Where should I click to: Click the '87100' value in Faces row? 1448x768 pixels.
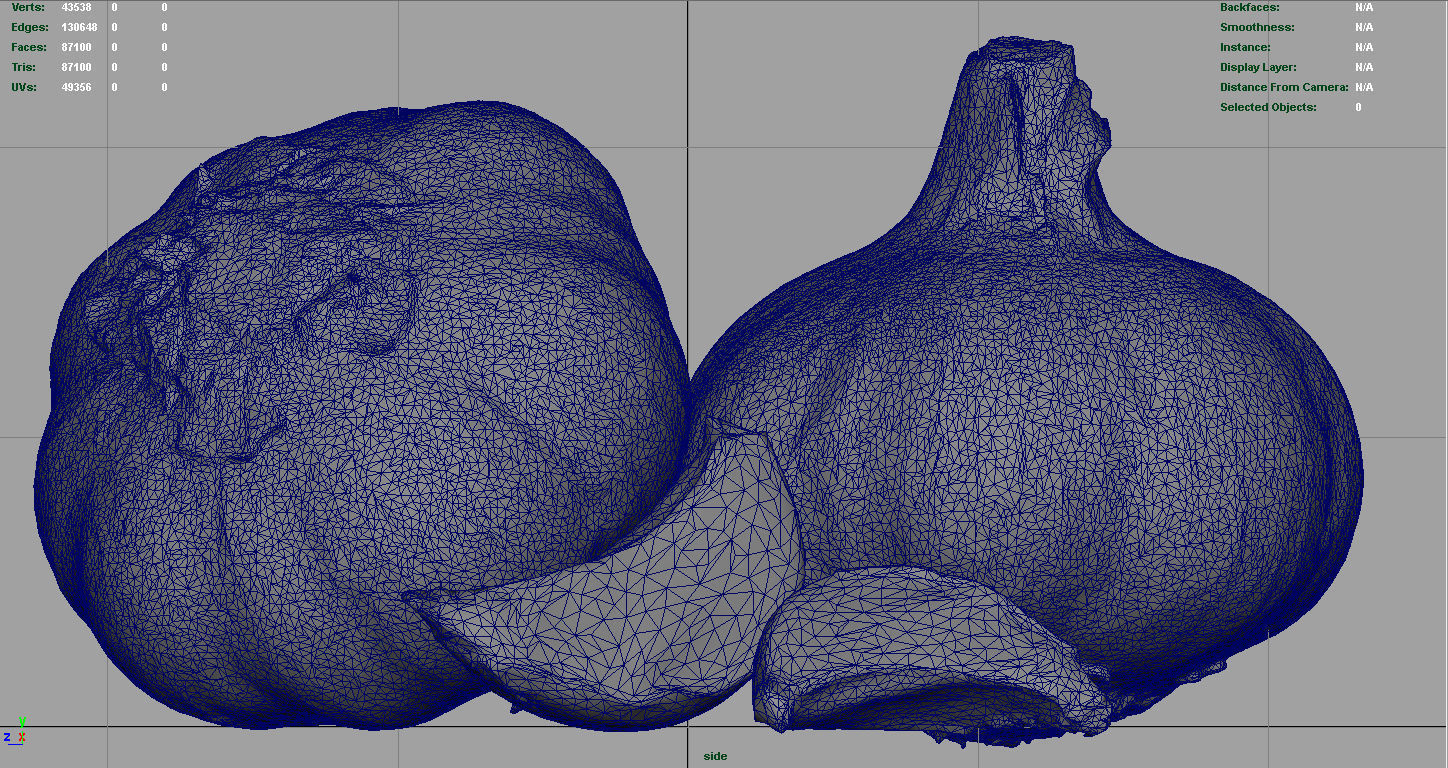pos(76,47)
